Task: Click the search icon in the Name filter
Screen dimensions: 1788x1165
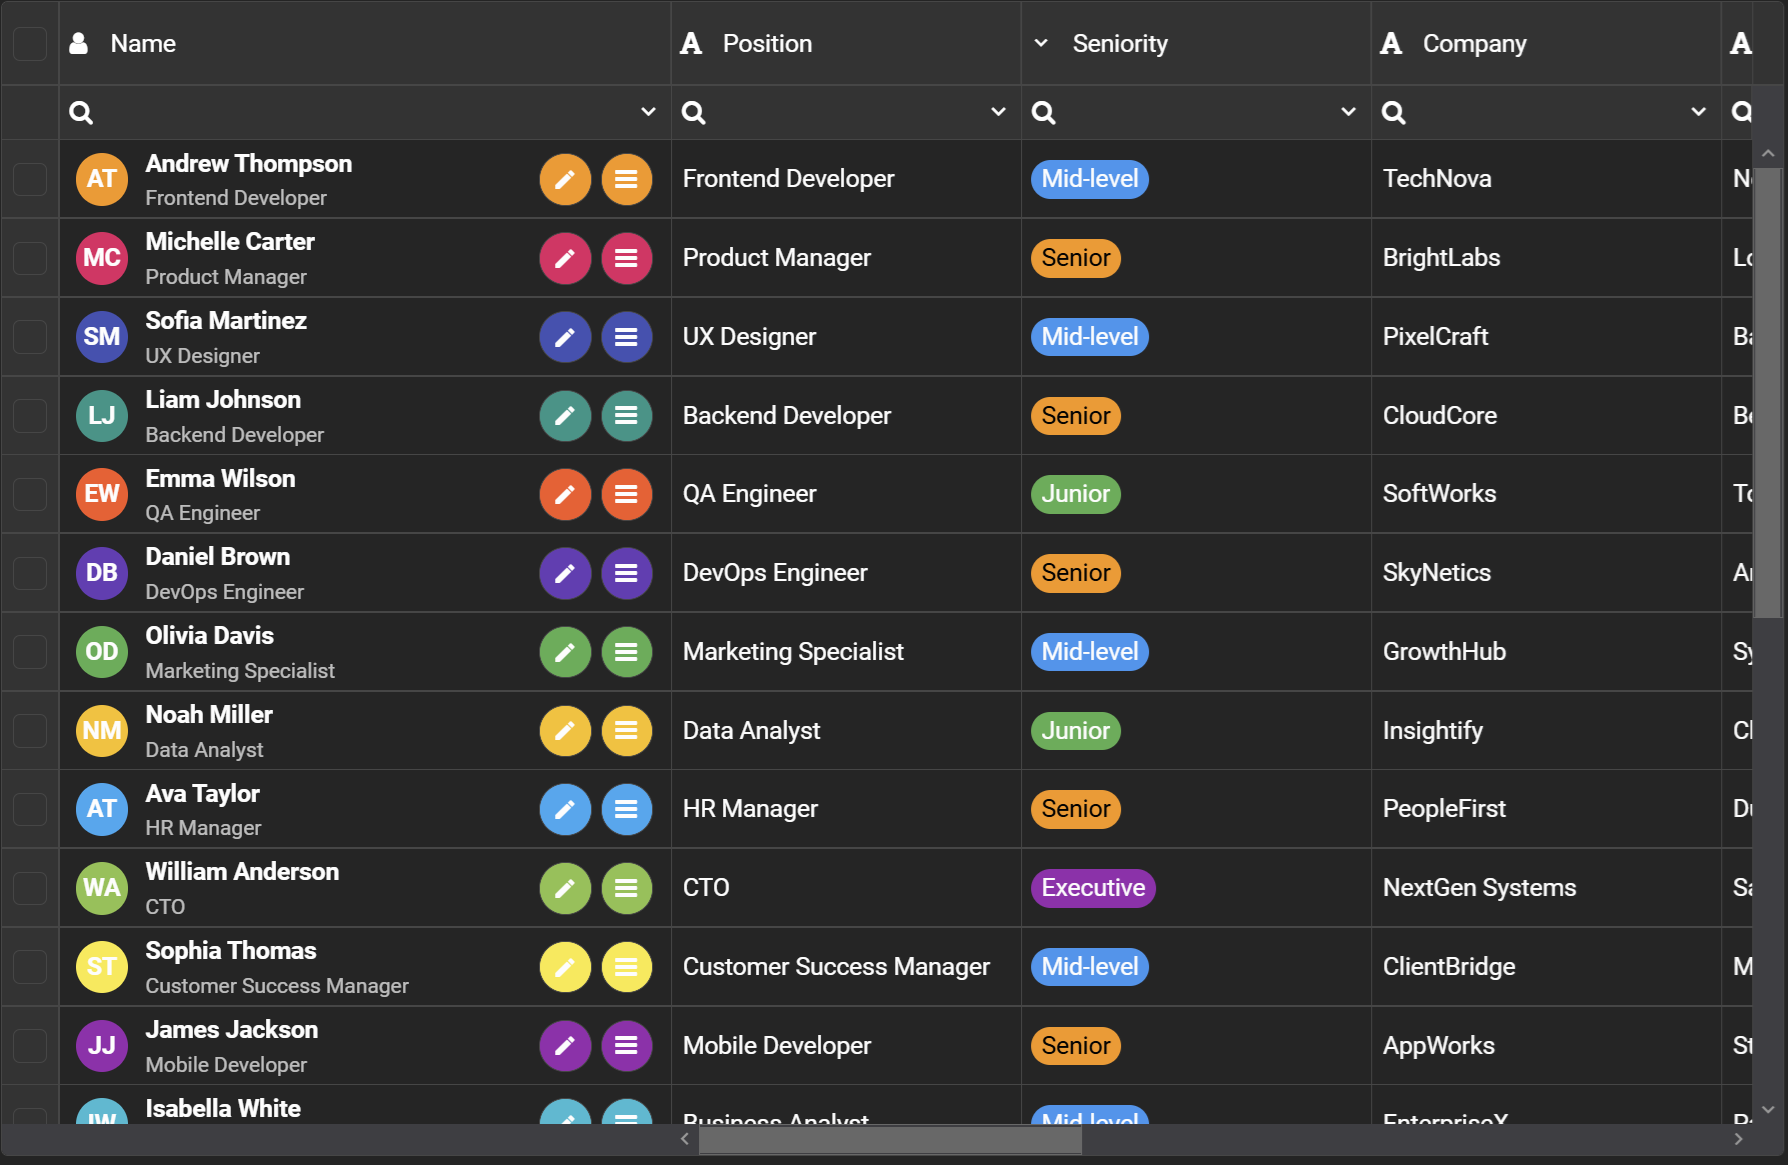Action: coord(82,113)
